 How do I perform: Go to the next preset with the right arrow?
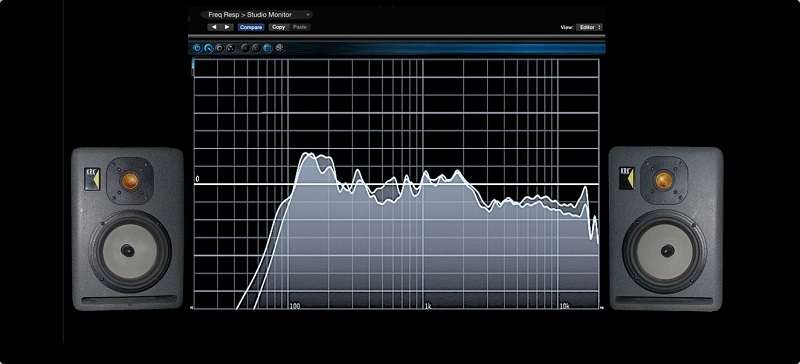pyautogui.click(x=227, y=27)
